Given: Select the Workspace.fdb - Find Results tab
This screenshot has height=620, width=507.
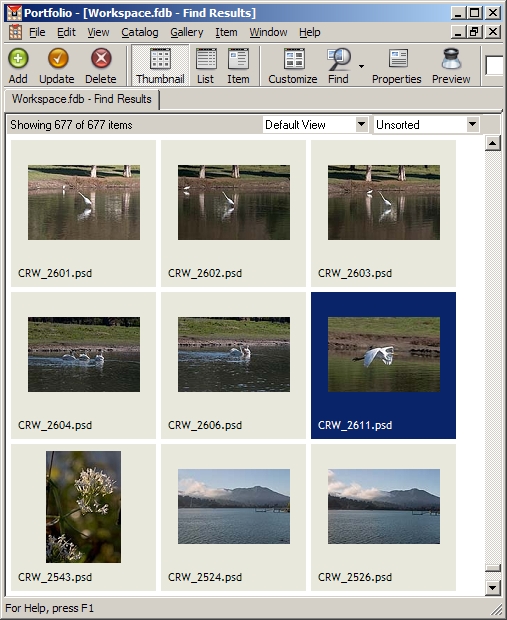Looking at the screenshot, I should tap(81, 99).
